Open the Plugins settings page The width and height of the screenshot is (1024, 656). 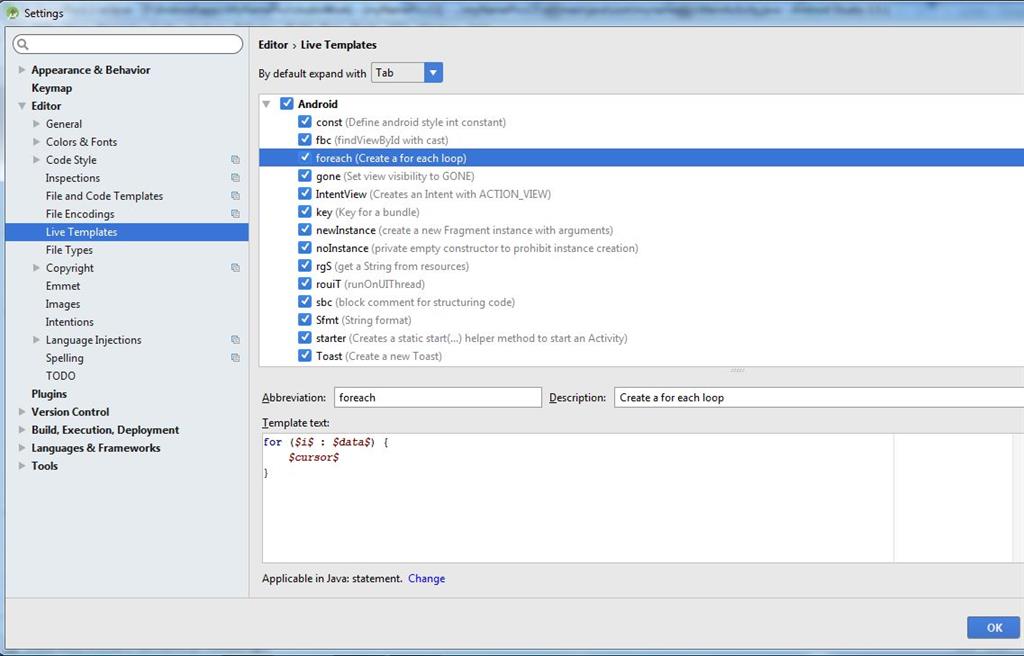tap(49, 394)
